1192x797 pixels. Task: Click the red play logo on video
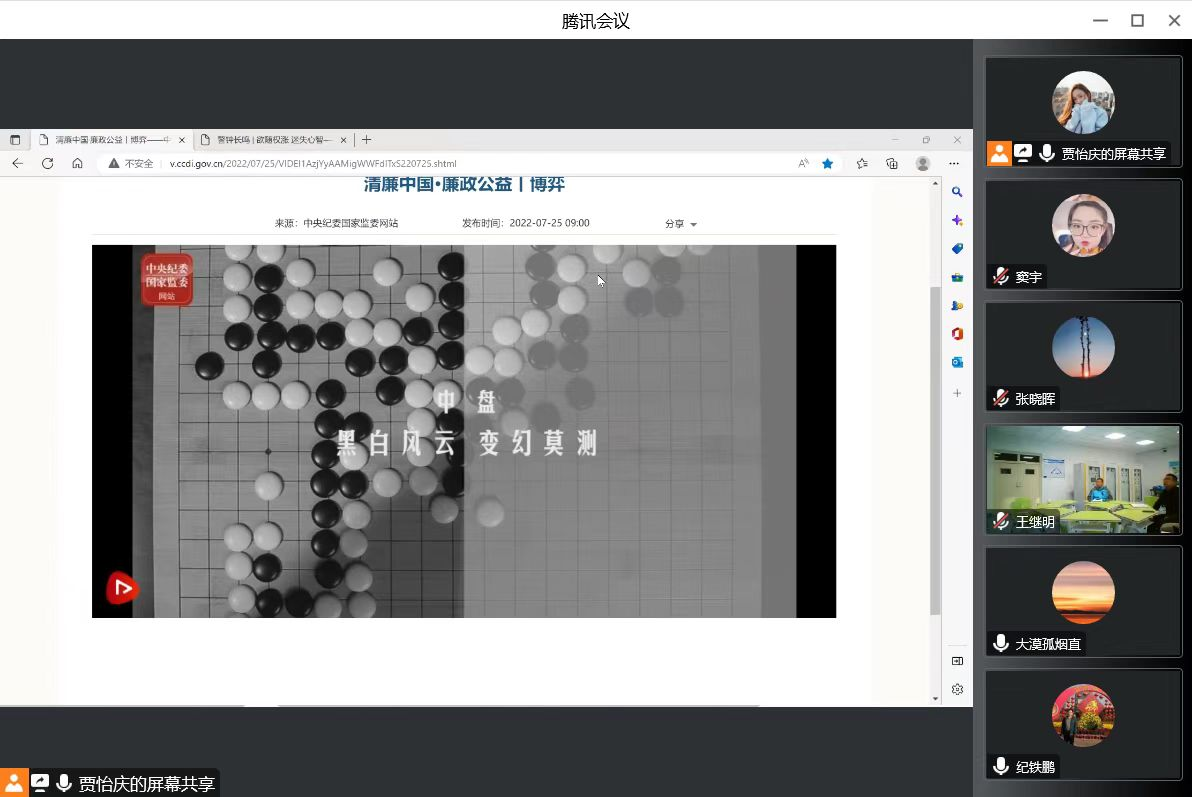pyautogui.click(x=121, y=589)
